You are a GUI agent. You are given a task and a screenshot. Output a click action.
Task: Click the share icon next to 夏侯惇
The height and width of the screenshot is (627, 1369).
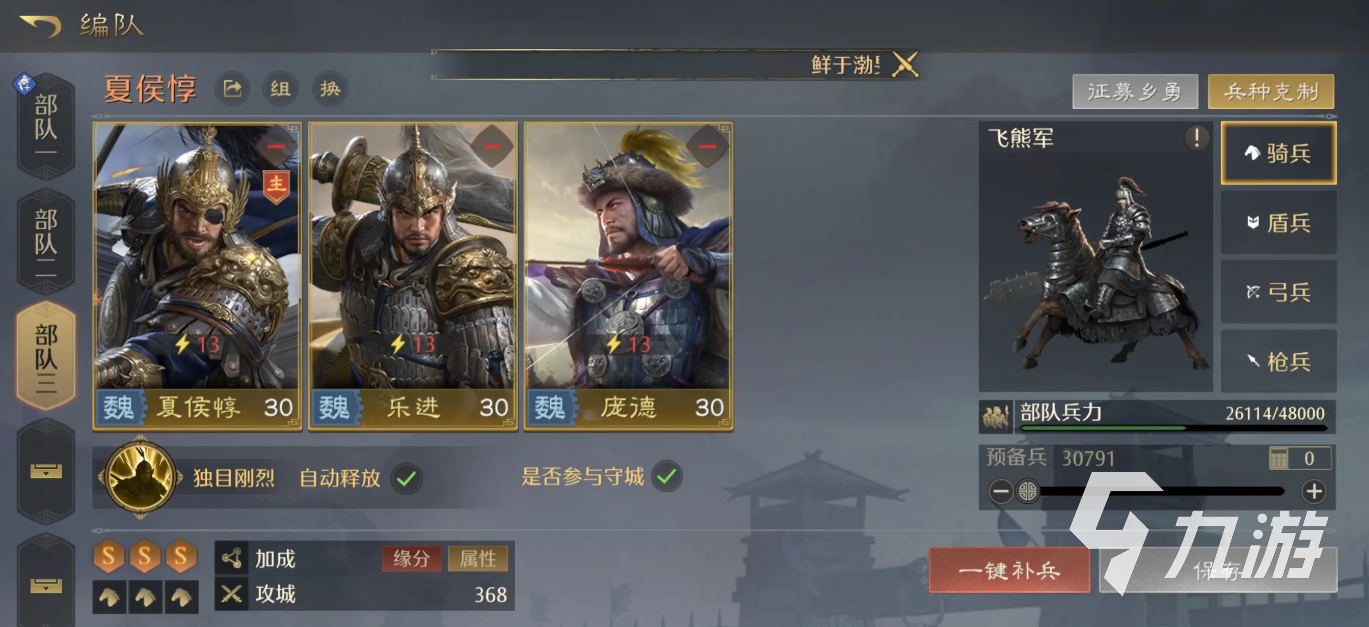point(232,89)
